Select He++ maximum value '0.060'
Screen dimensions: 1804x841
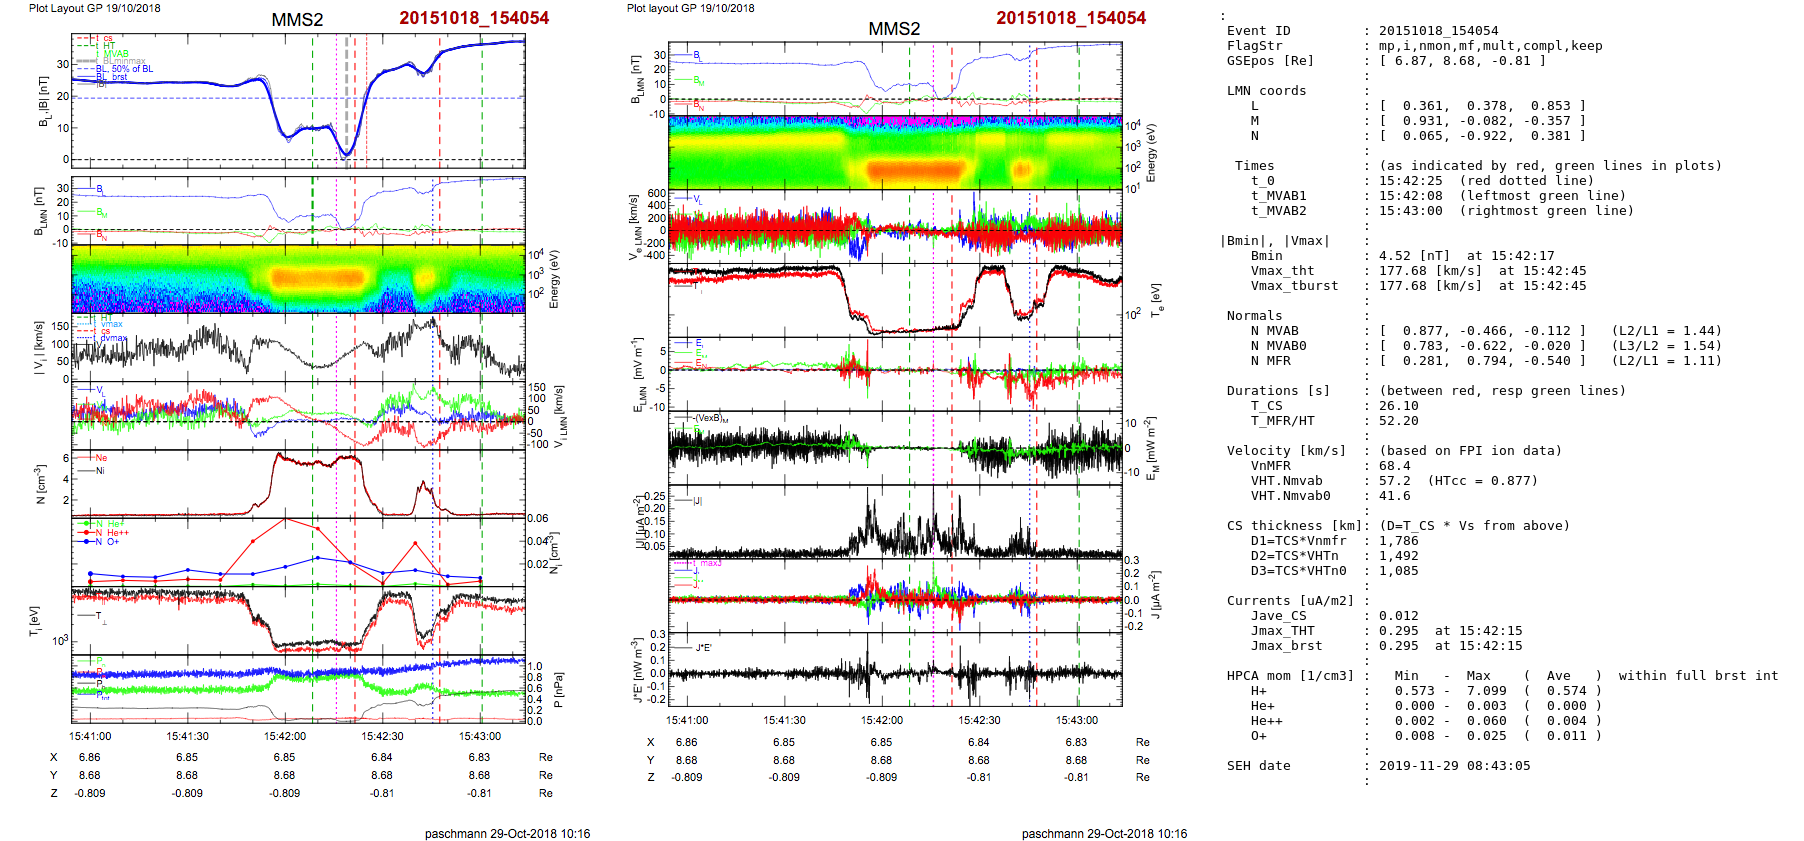pyautogui.click(x=1486, y=721)
